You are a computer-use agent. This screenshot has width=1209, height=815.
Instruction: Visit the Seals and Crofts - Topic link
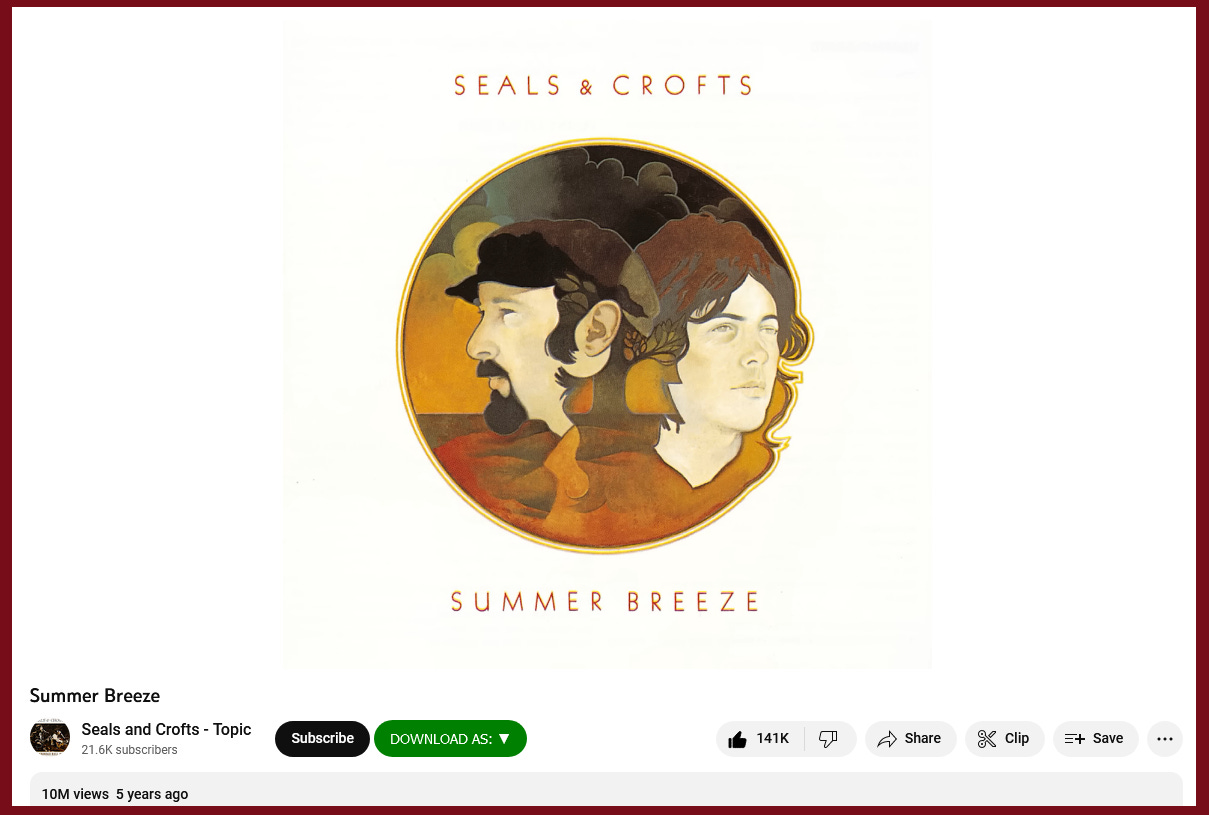(x=166, y=729)
